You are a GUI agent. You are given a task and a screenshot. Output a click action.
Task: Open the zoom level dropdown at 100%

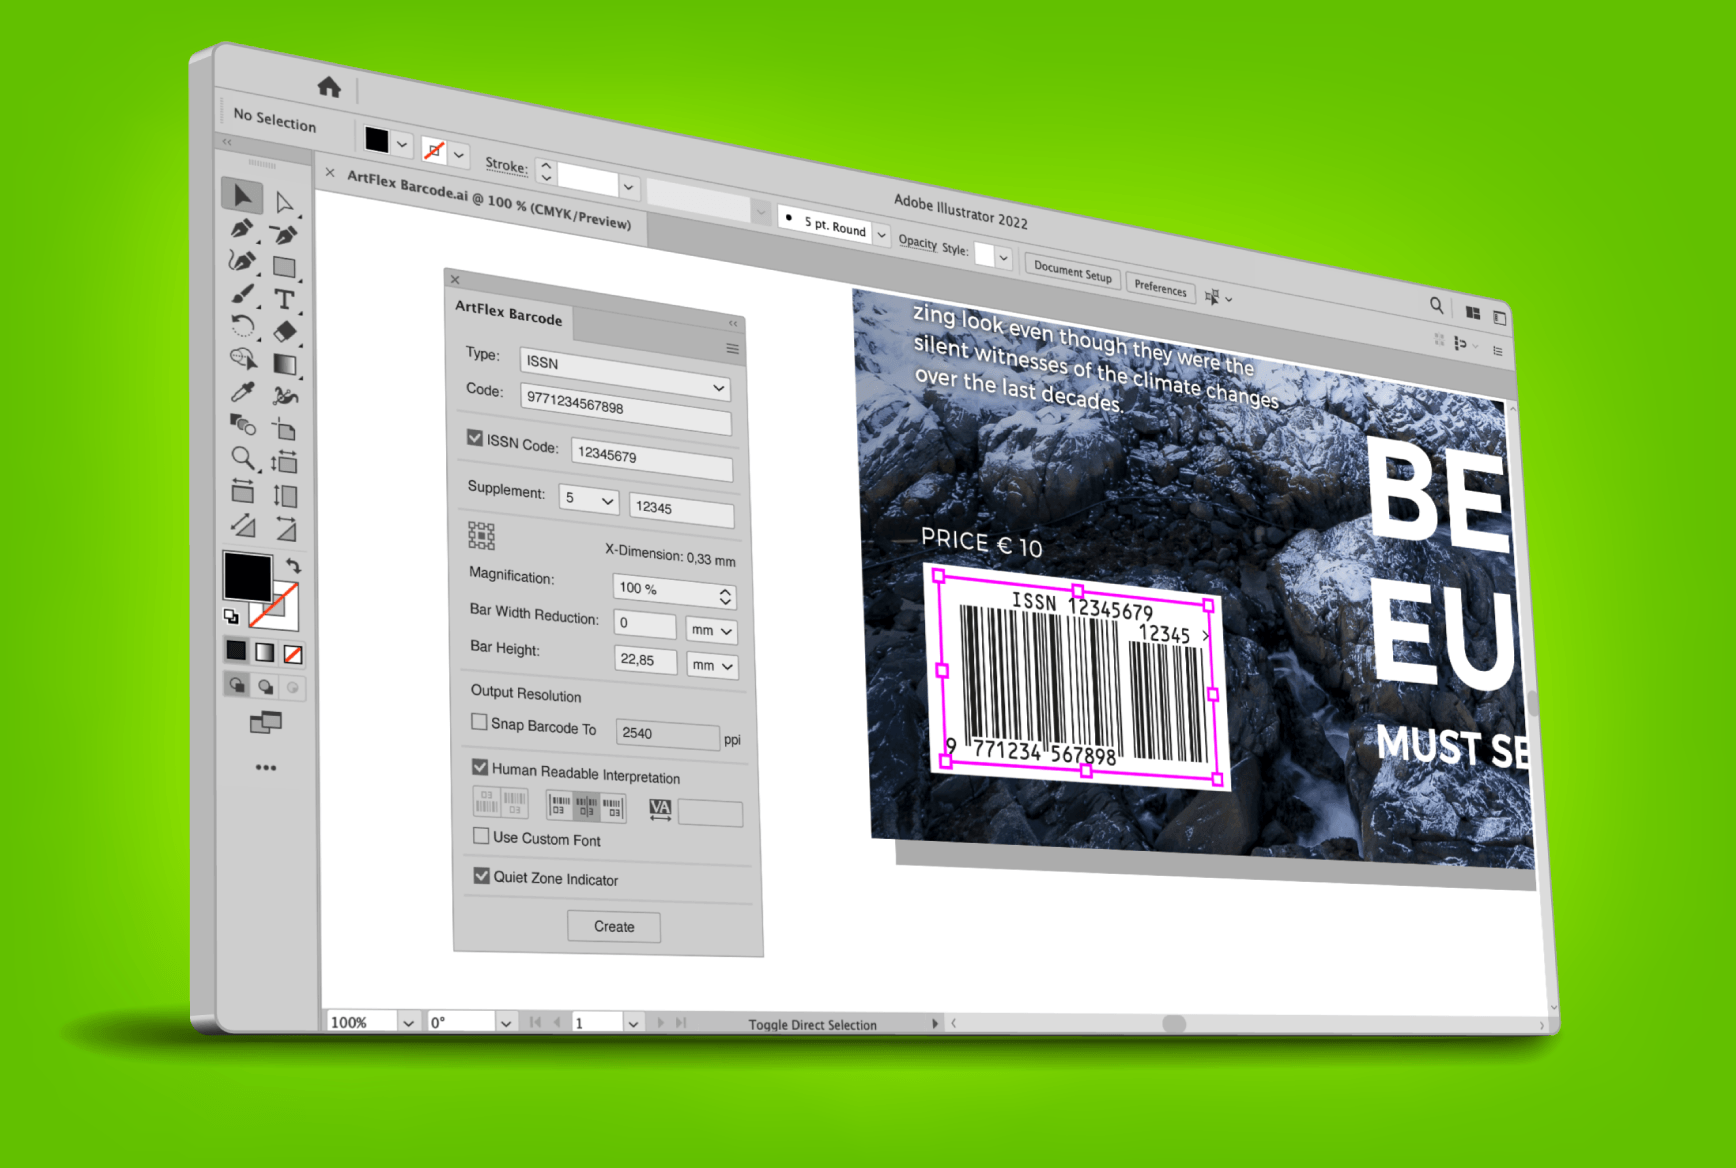tap(408, 1022)
